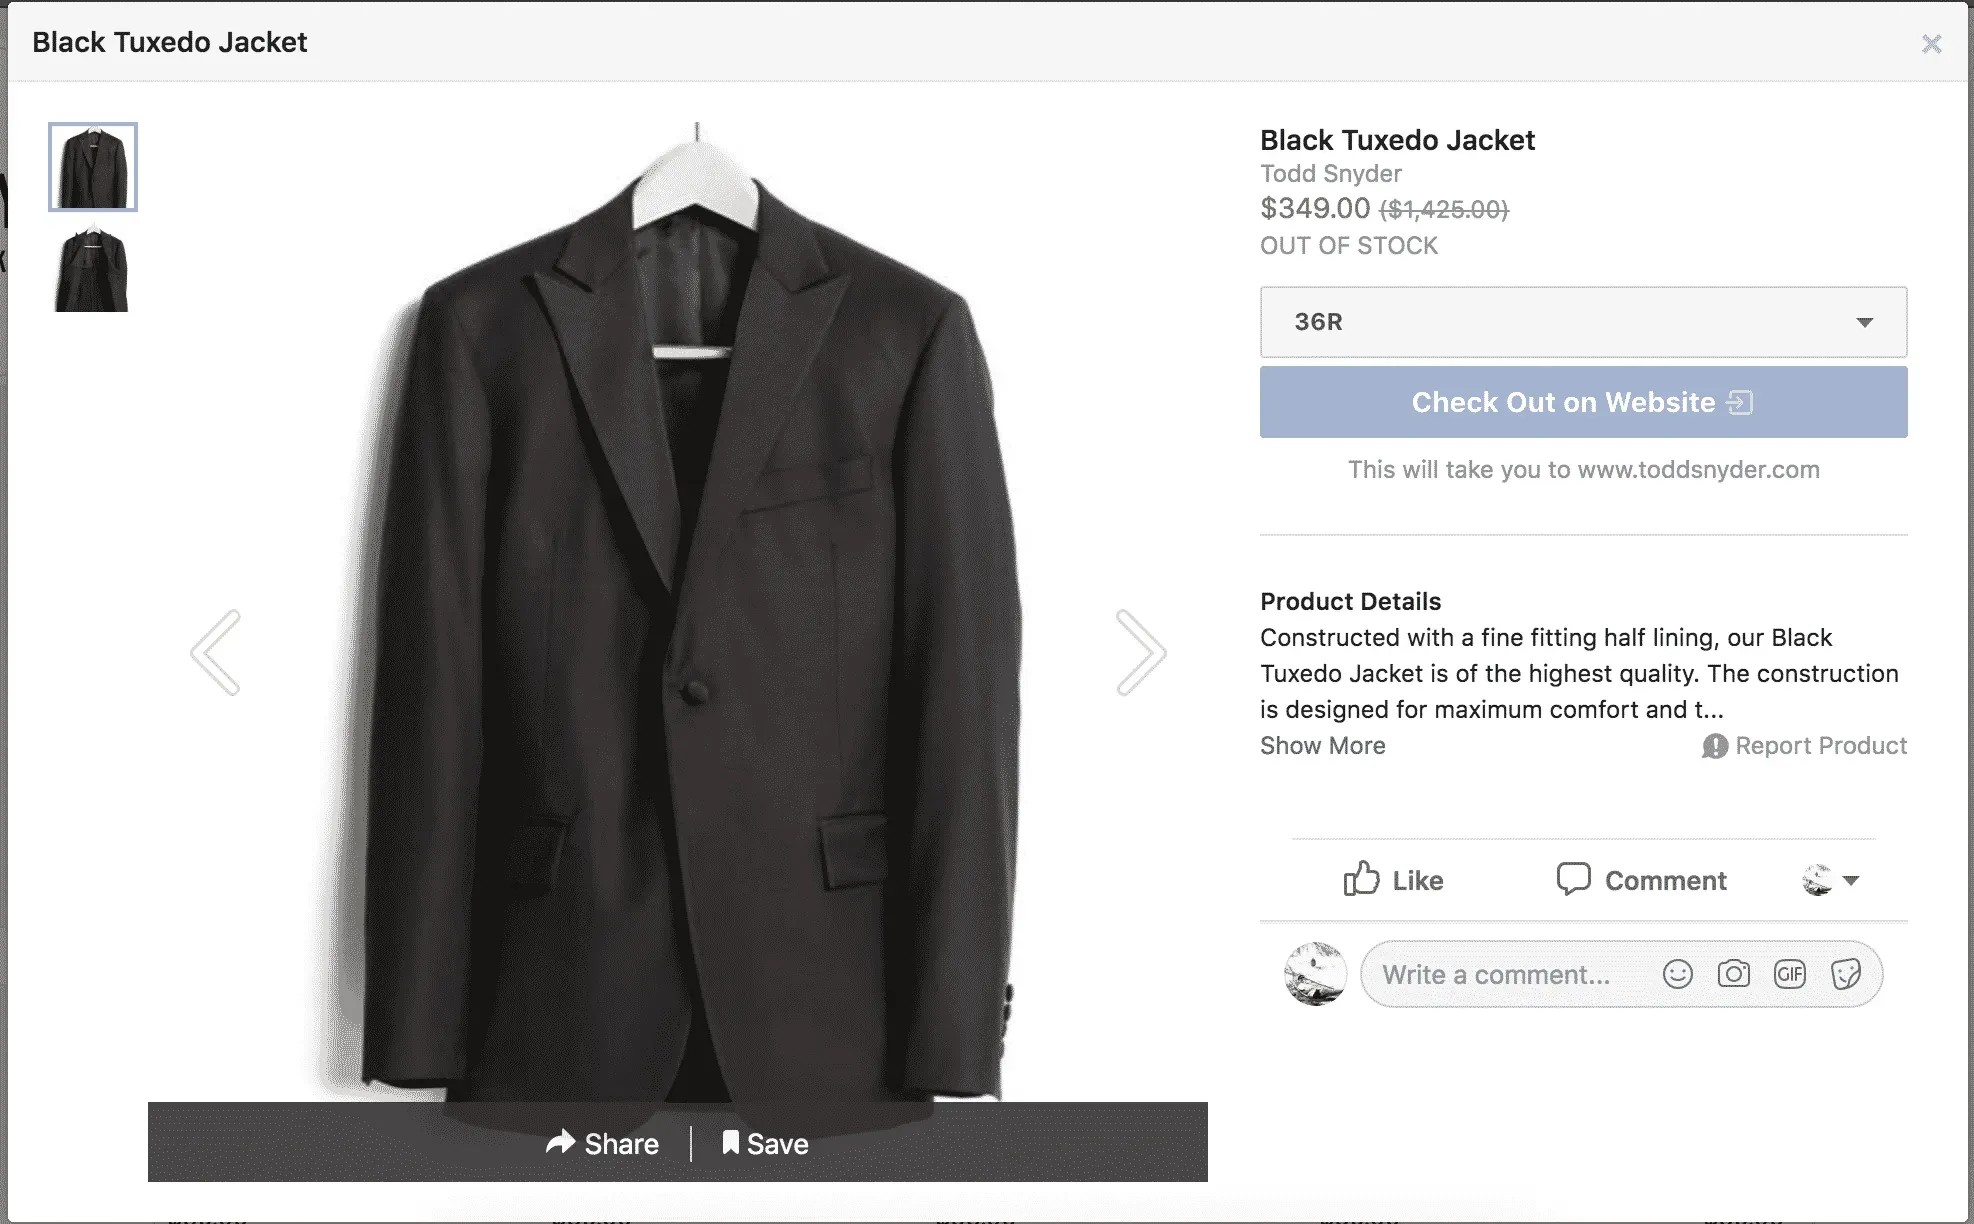Click the Write a comment field
This screenshot has height=1224, width=1974.
pyautogui.click(x=1500, y=974)
